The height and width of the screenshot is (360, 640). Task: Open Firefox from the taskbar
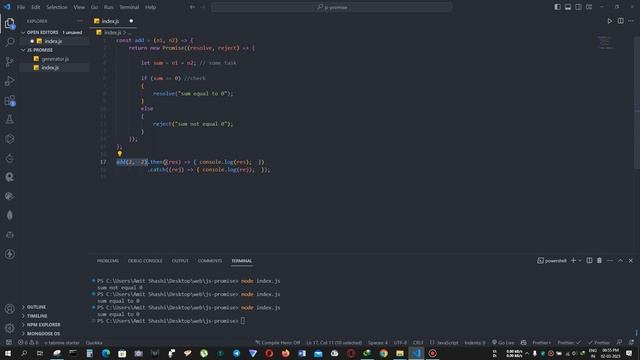pos(285,353)
